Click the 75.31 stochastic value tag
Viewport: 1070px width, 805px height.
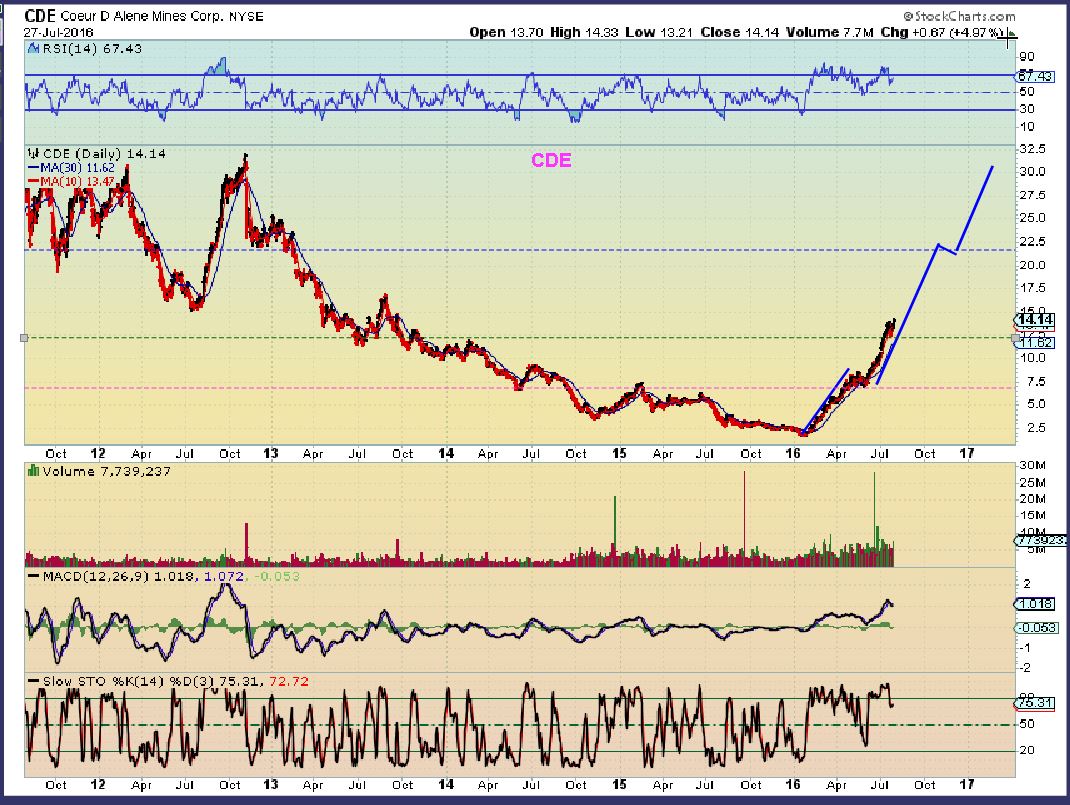pos(1035,703)
